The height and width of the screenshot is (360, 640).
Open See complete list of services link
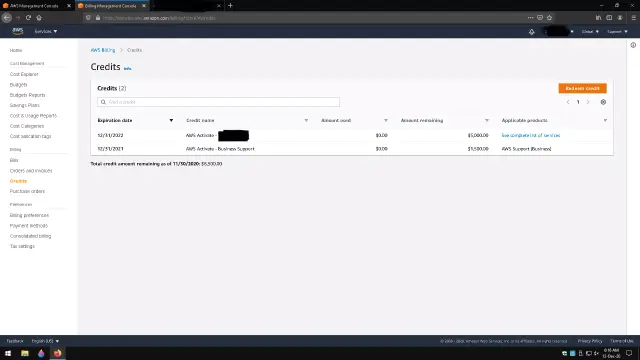(531, 135)
